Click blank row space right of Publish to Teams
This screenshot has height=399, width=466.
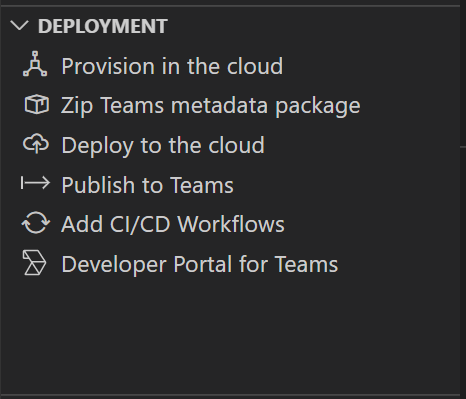pos(347,185)
